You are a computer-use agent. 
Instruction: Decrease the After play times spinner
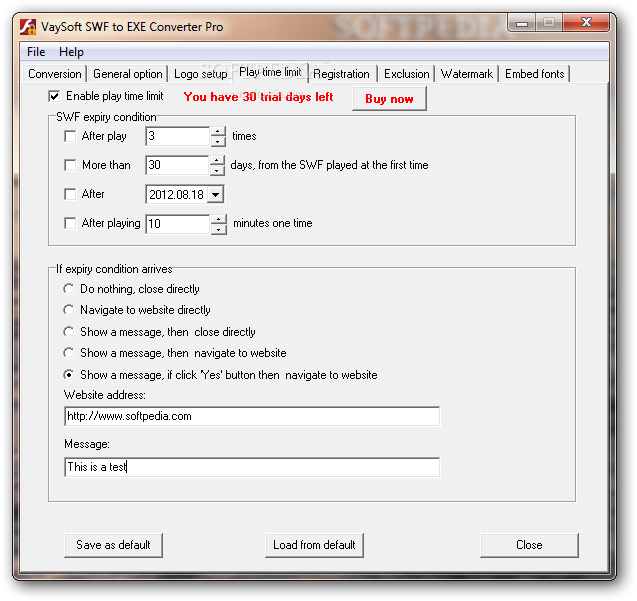(x=218, y=141)
